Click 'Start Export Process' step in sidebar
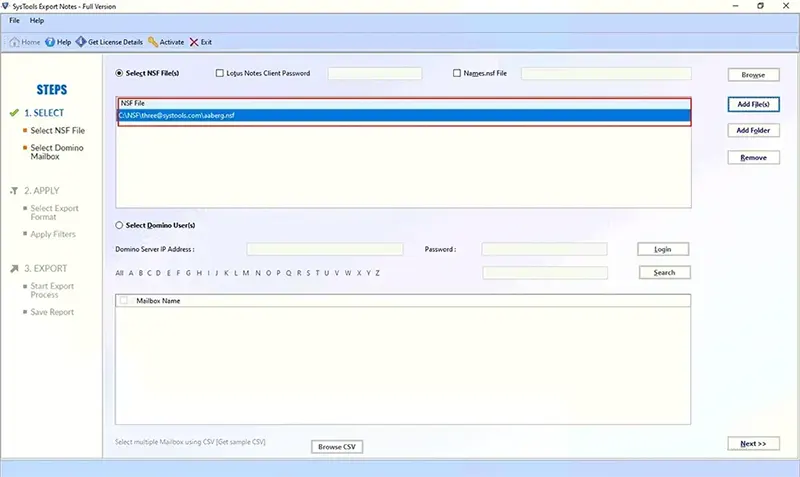The width and height of the screenshot is (800, 477). tap(52, 290)
